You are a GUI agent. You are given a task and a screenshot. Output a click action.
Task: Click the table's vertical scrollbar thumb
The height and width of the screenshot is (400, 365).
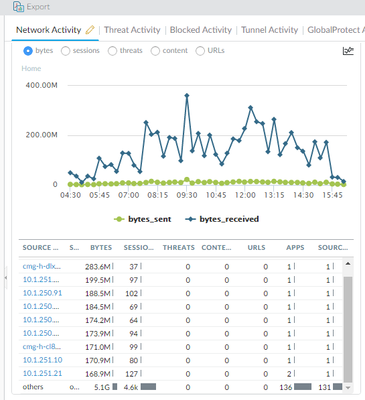[x=348, y=328]
